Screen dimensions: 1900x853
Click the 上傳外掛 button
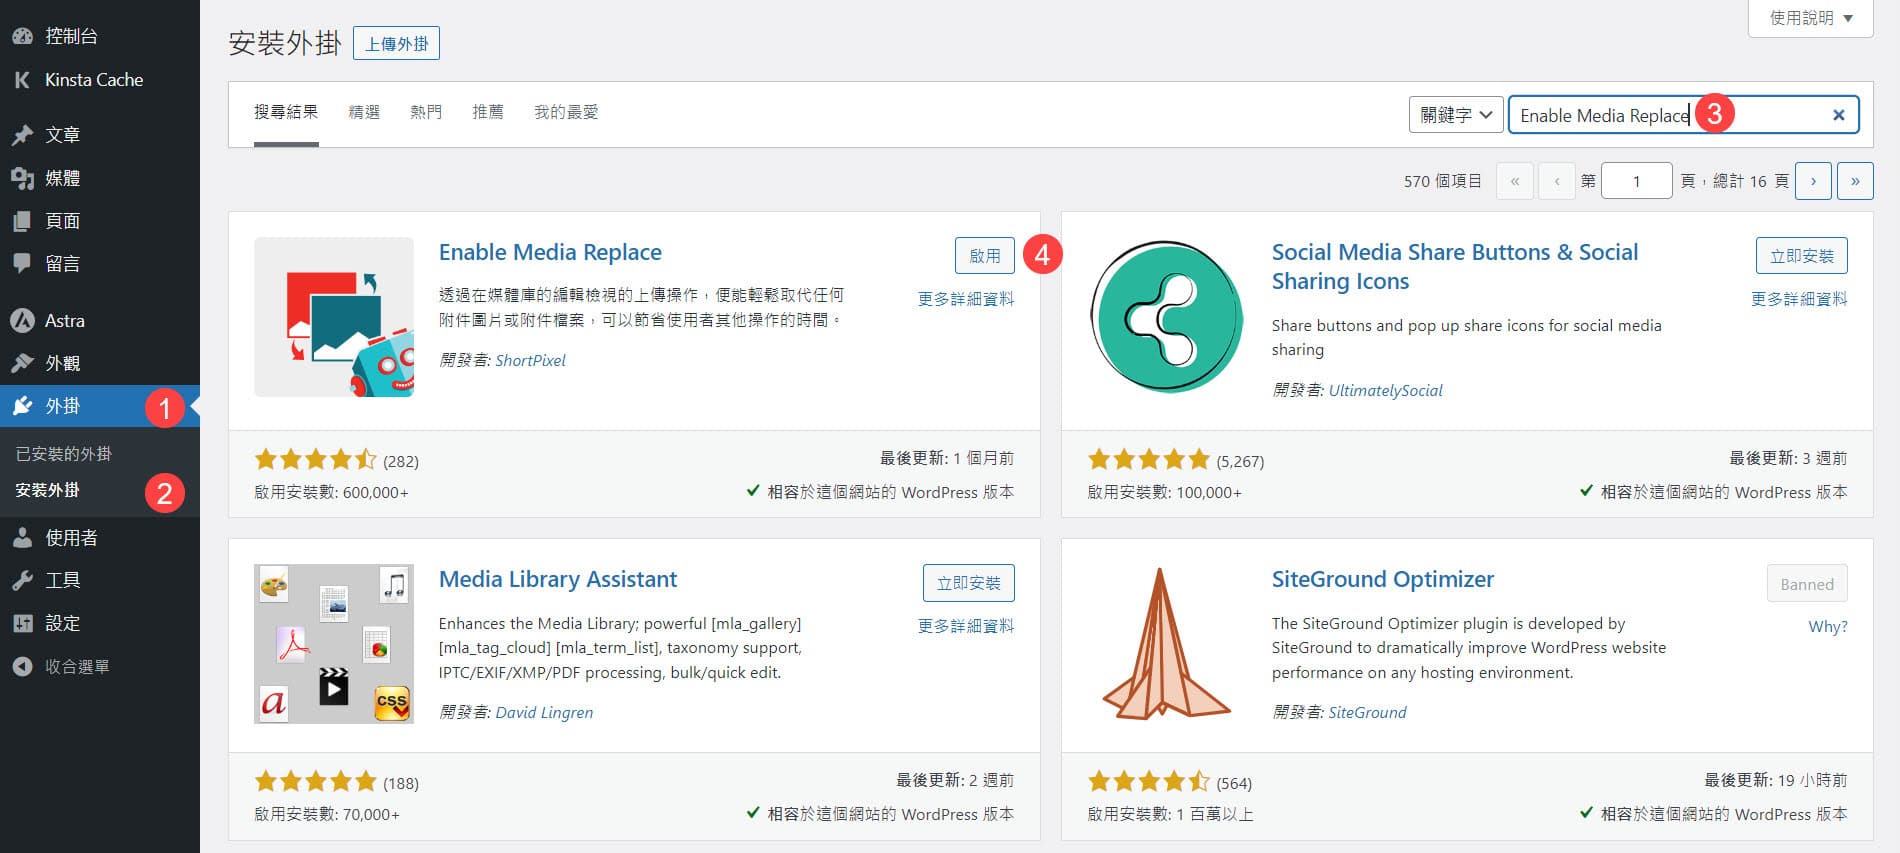(x=396, y=44)
